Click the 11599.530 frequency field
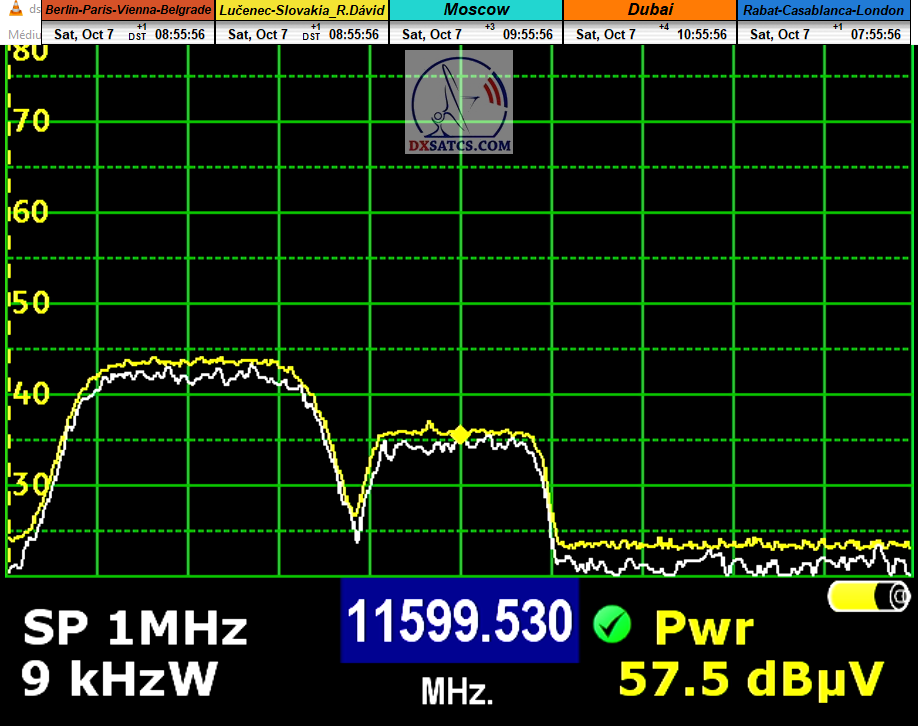Image resolution: width=918 pixels, height=726 pixels. (460, 621)
